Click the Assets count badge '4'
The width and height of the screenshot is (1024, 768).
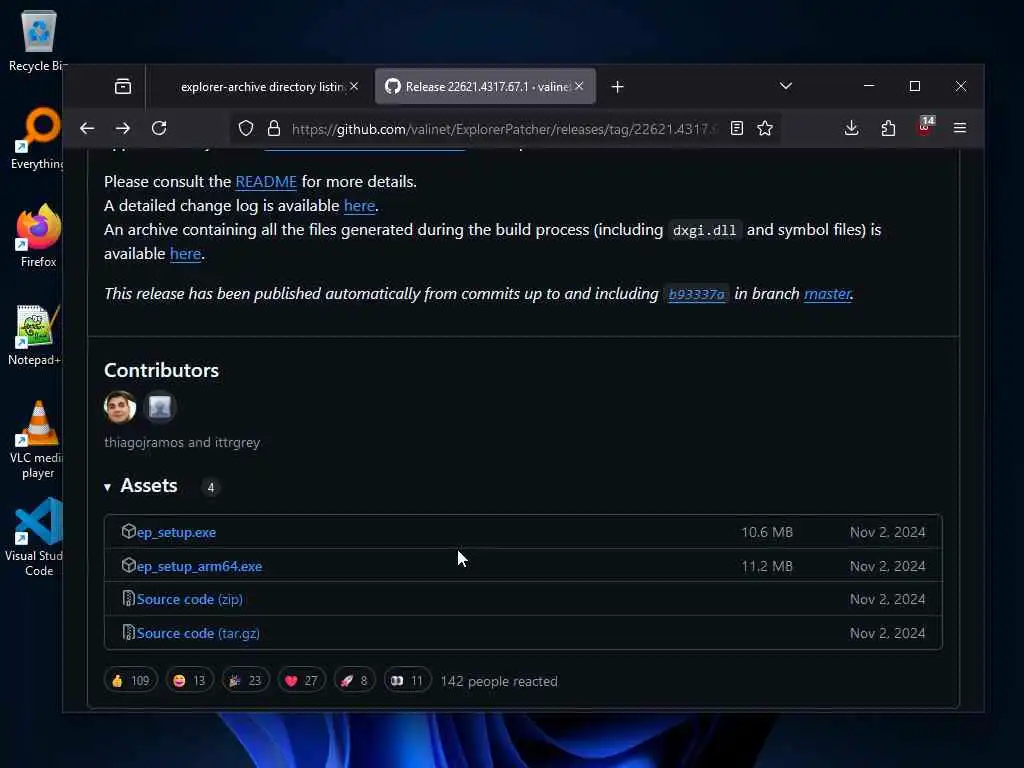point(210,487)
